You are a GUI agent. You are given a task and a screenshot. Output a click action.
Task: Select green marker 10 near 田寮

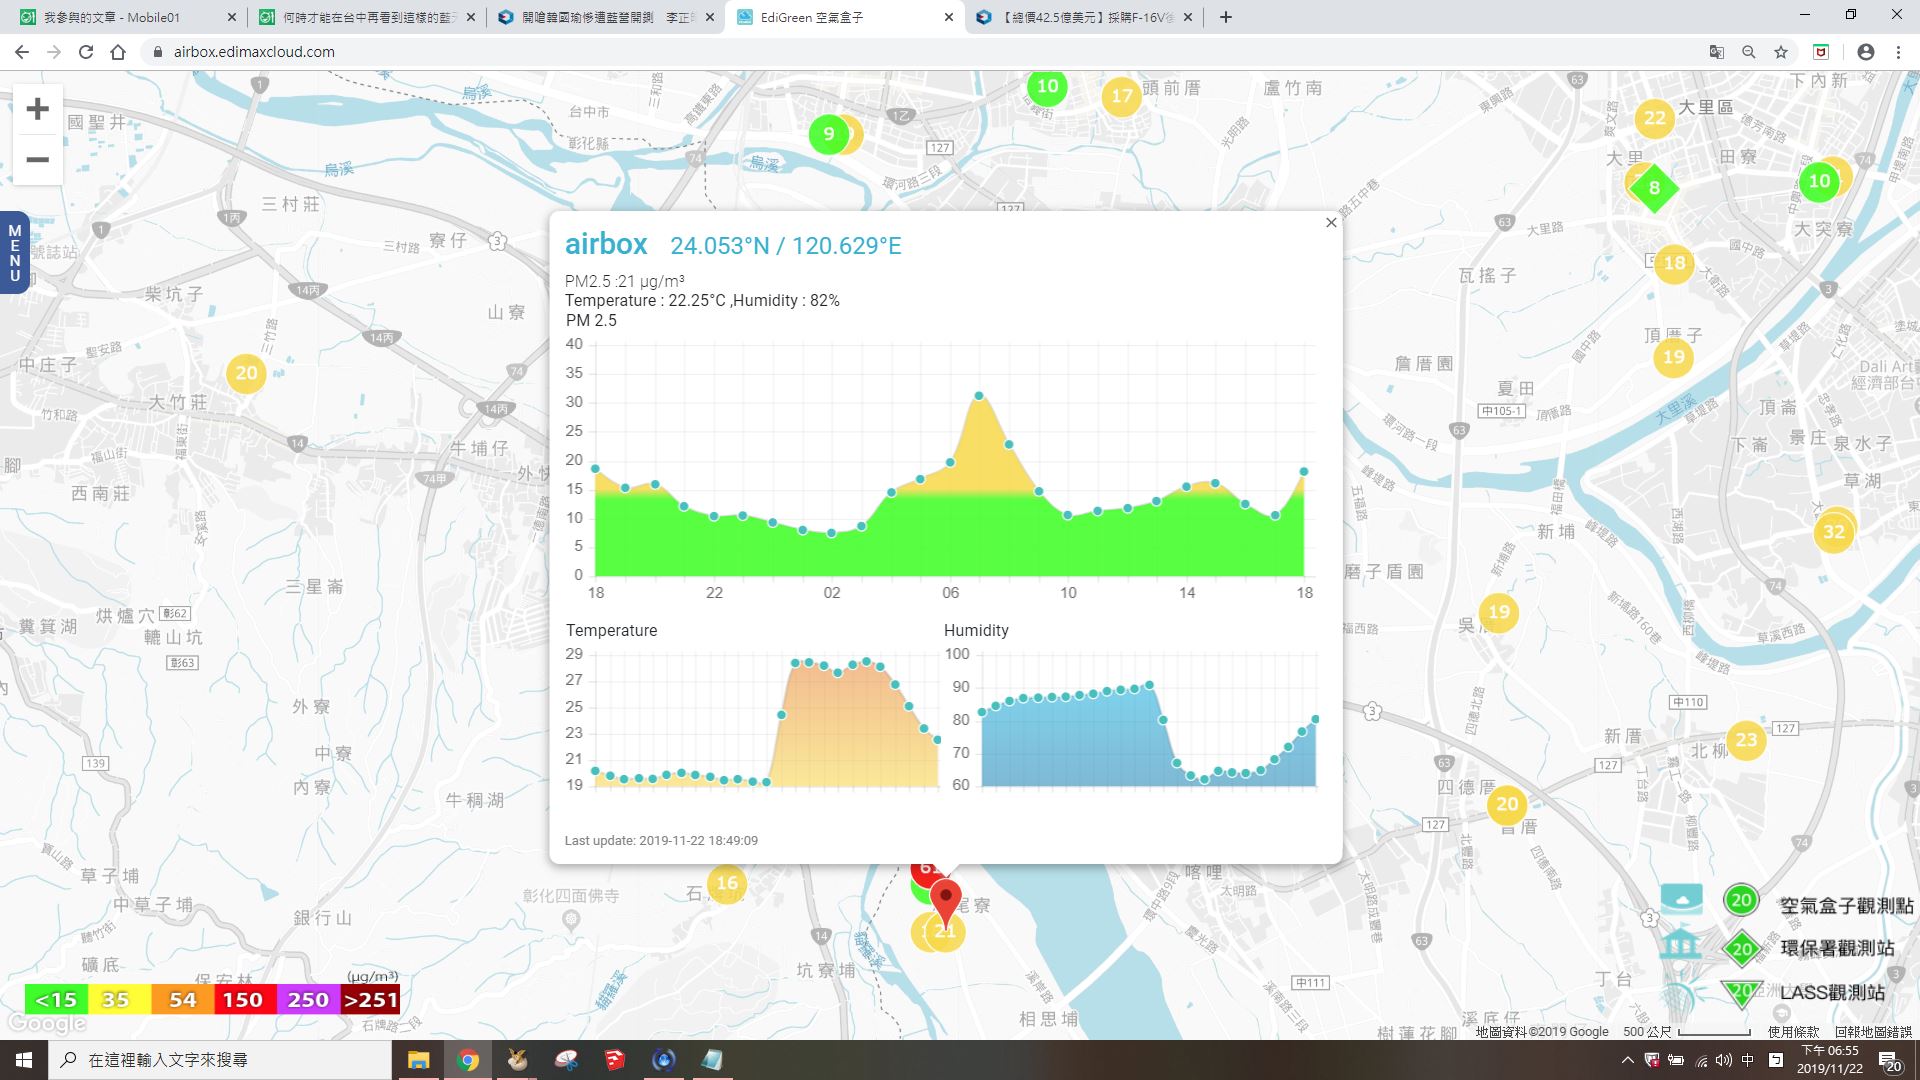coord(1819,181)
